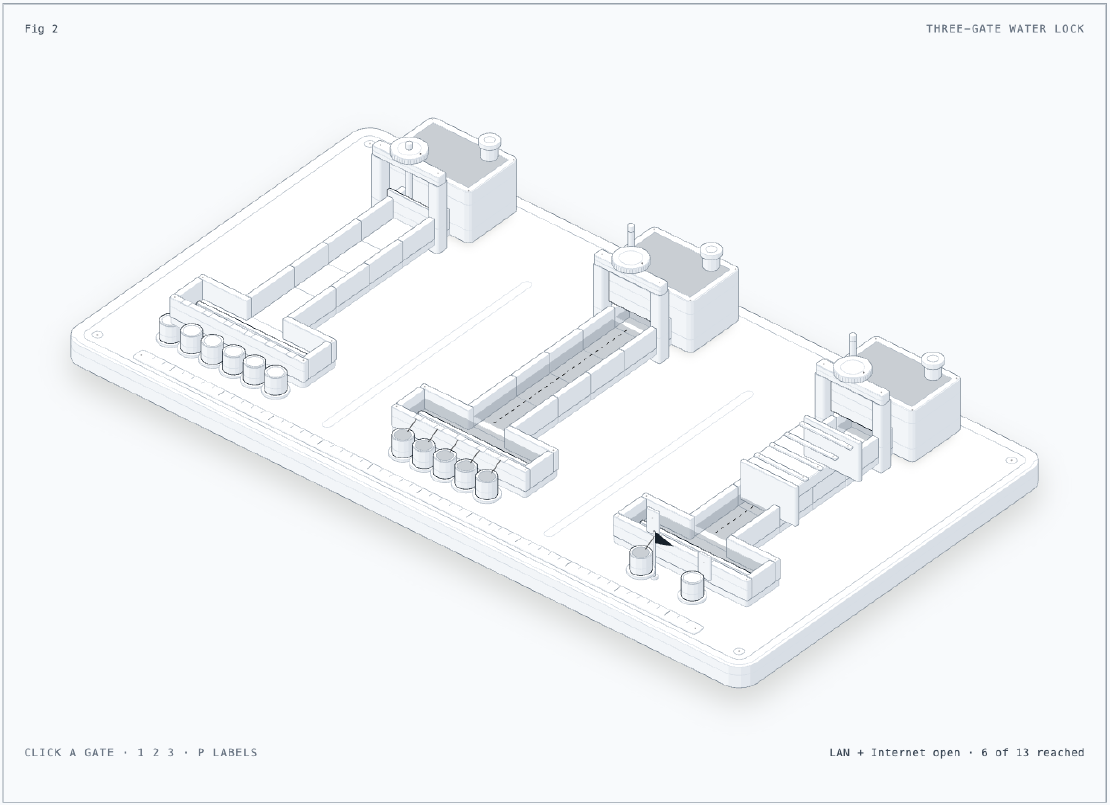Select the leftmost cylinder in the first basin
1110x805 pixels.
coord(168,329)
